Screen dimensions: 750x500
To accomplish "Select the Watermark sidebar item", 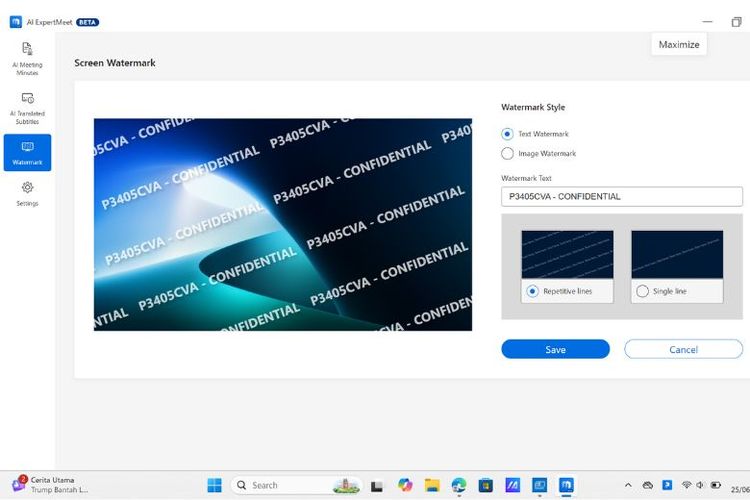I will click(x=27, y=152).
